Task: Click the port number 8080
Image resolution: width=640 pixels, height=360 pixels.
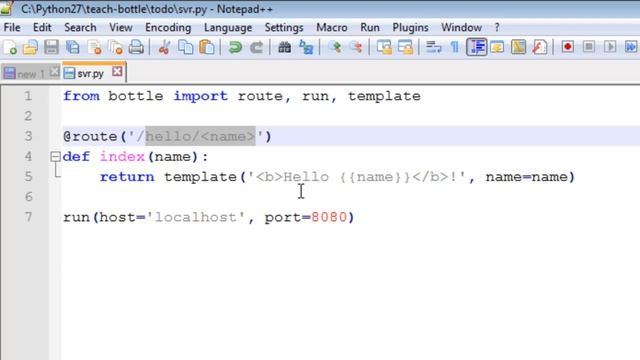Action: (x=329, y=217)
